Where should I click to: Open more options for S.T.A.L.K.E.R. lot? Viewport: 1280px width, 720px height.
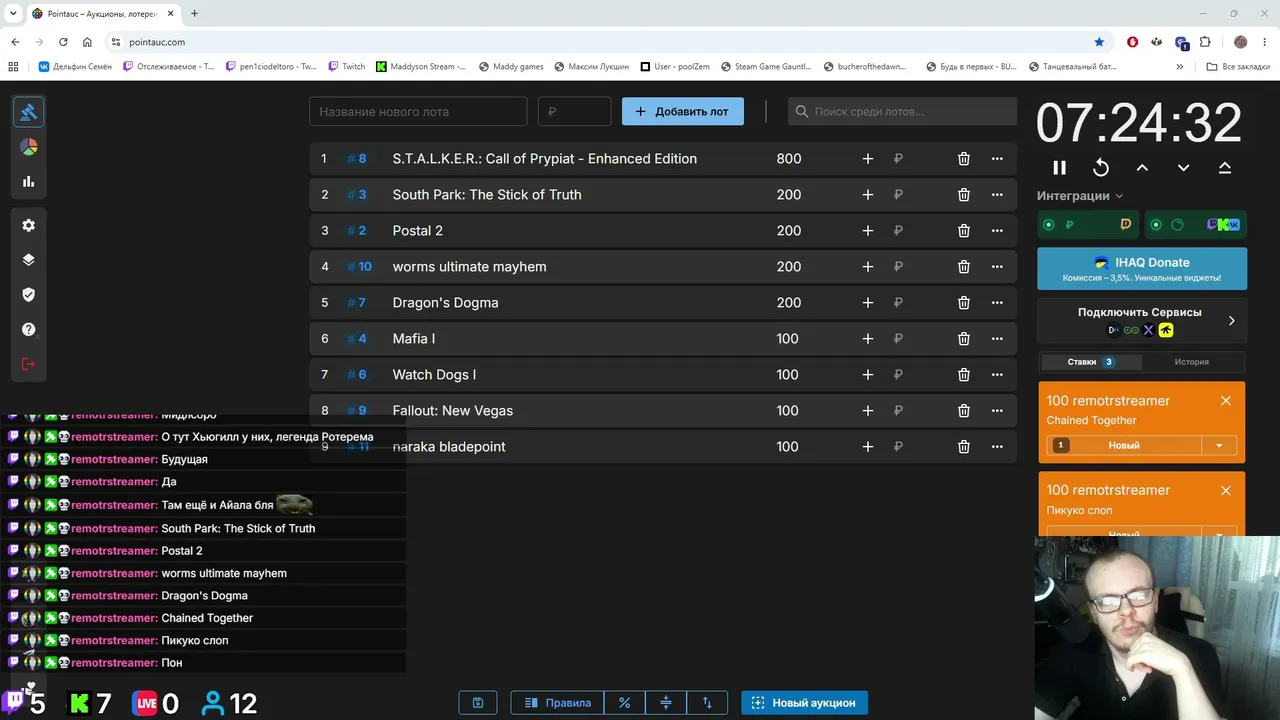point(997,159)
